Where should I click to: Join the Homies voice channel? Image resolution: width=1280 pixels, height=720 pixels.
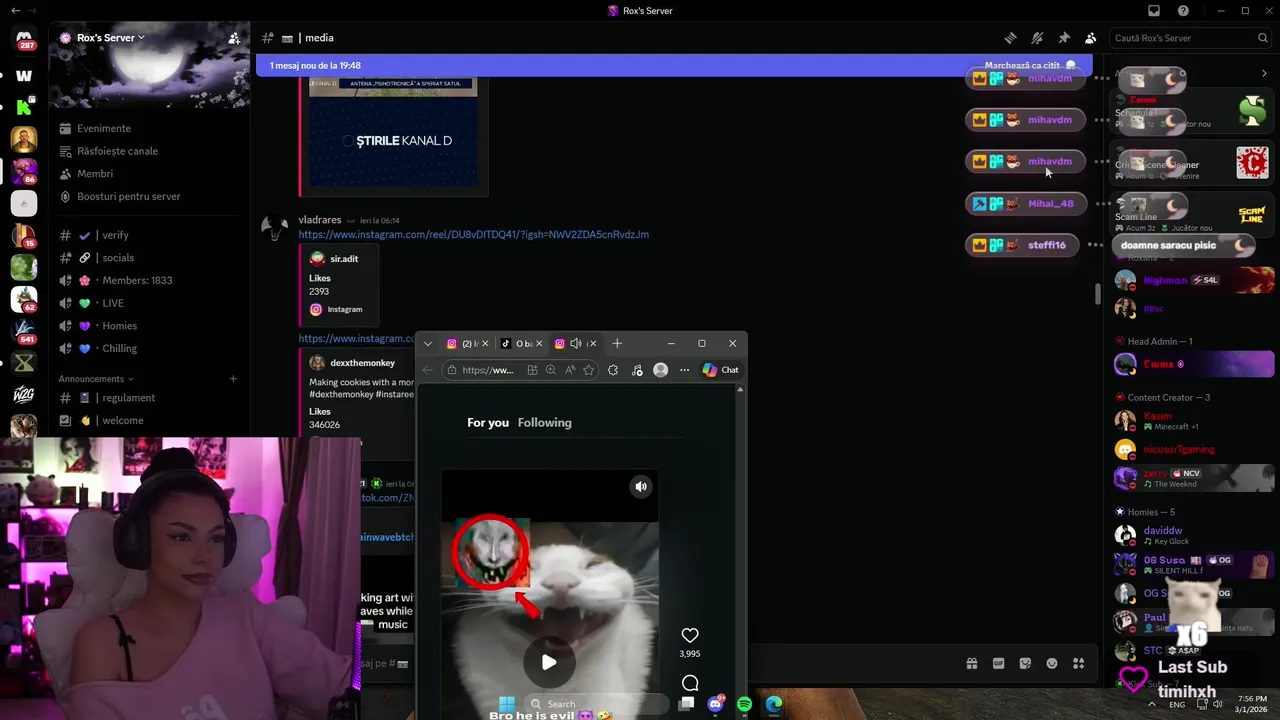(150, 326)
